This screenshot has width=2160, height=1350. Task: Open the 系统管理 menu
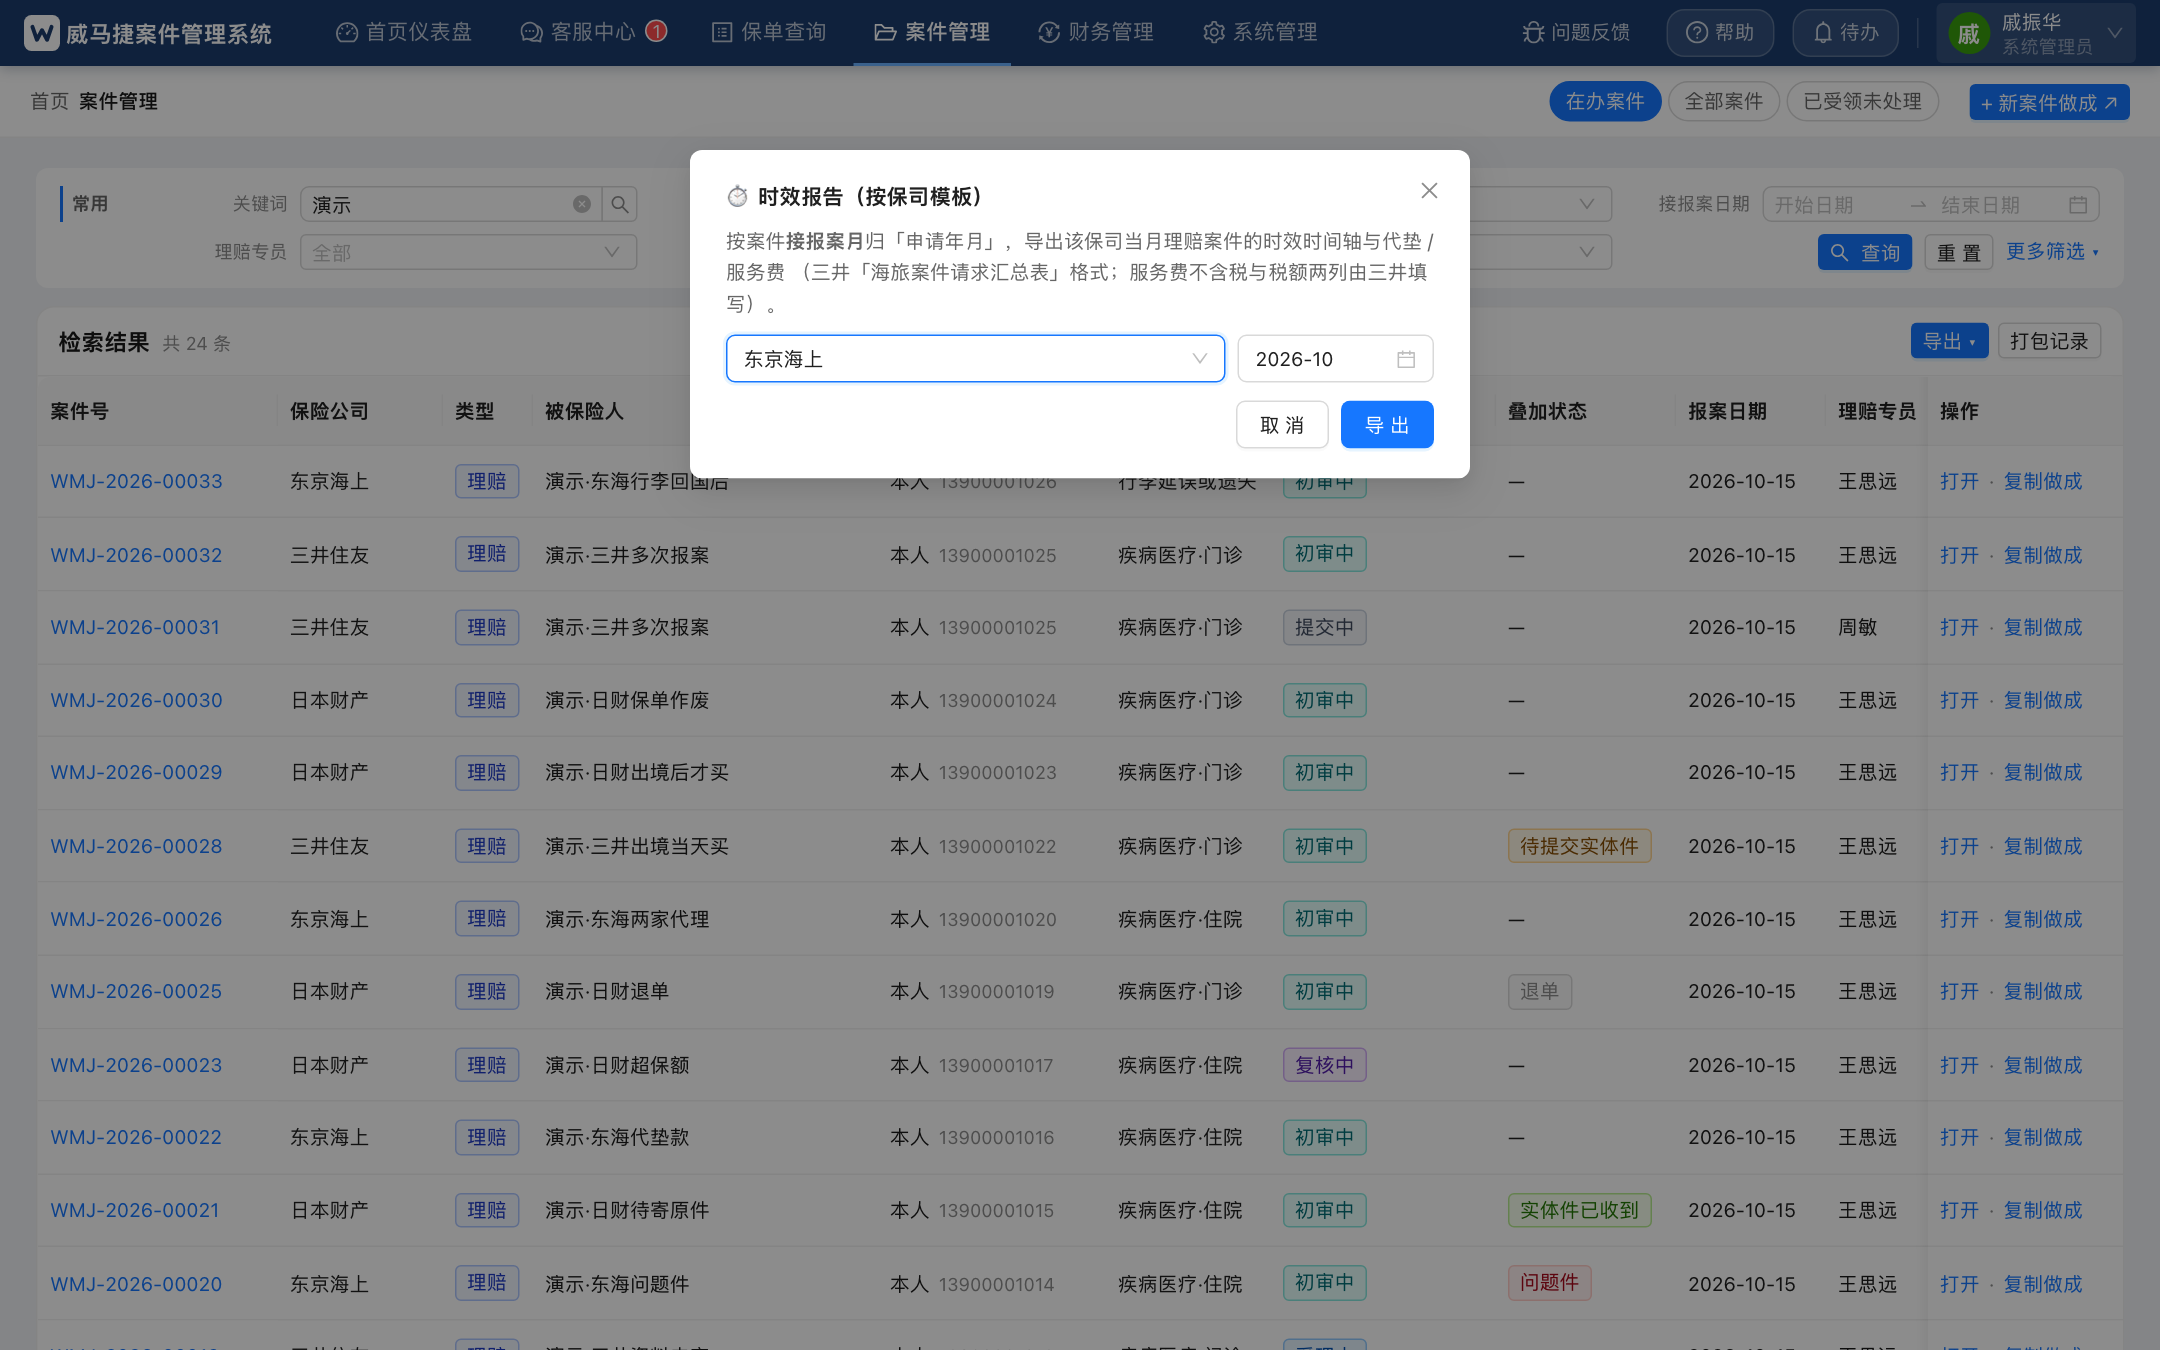pos(1260,33)
